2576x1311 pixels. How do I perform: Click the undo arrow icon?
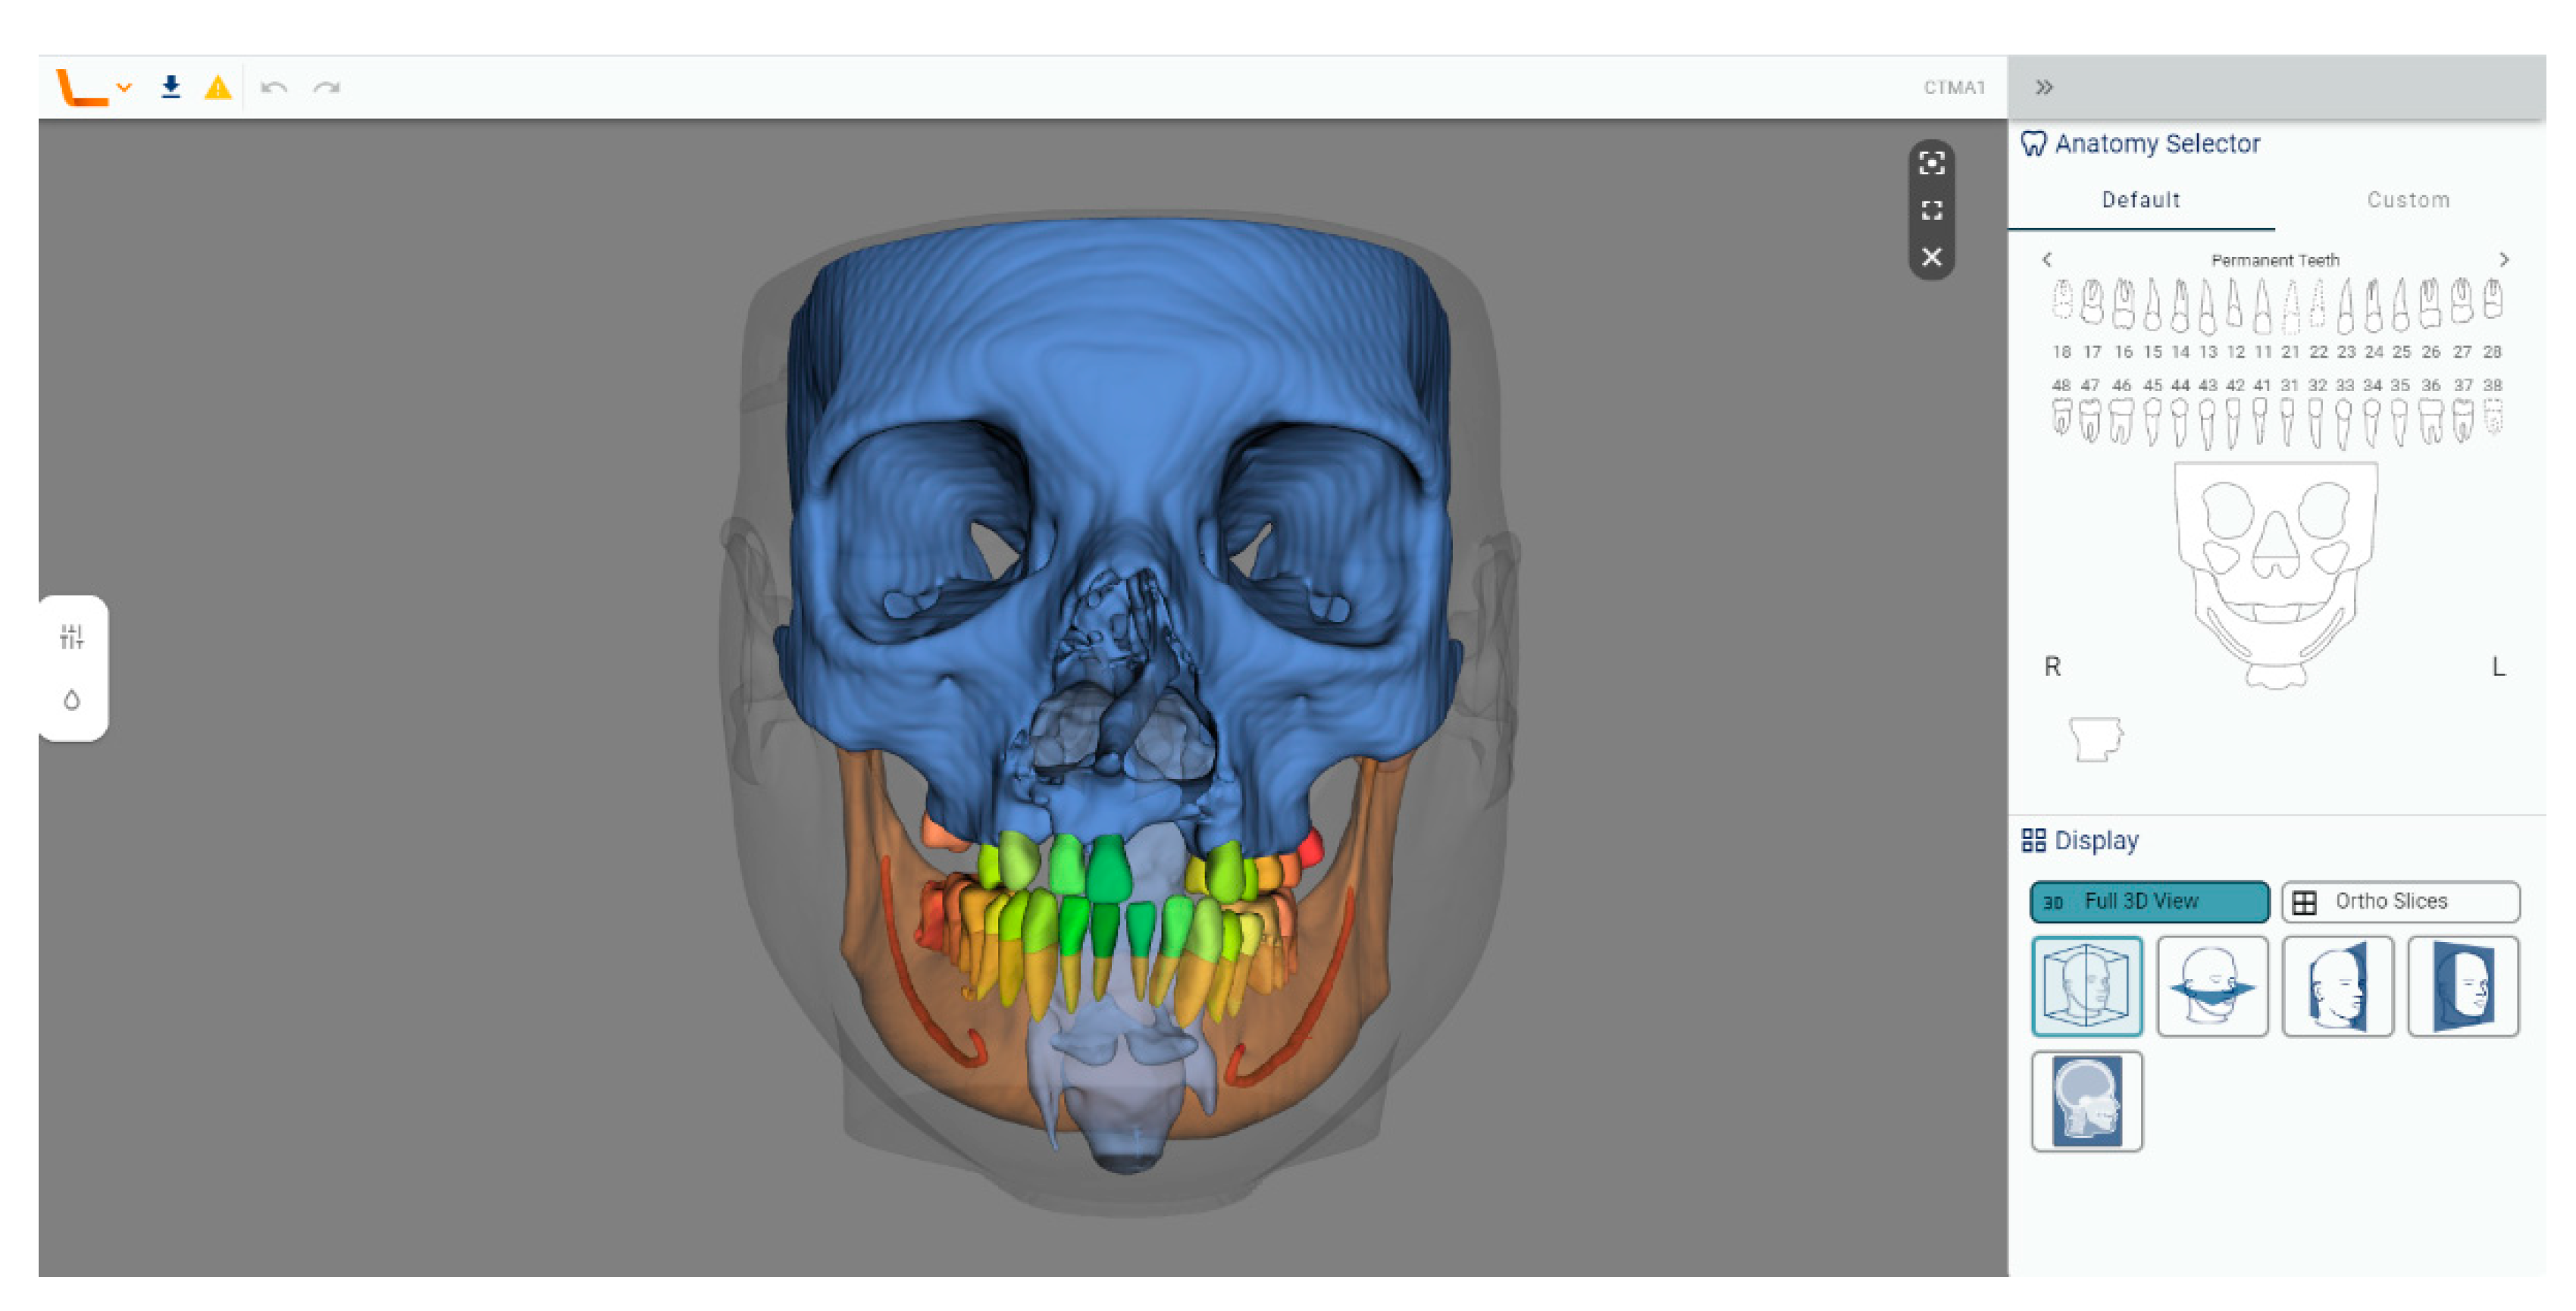[x=273, y=88]
